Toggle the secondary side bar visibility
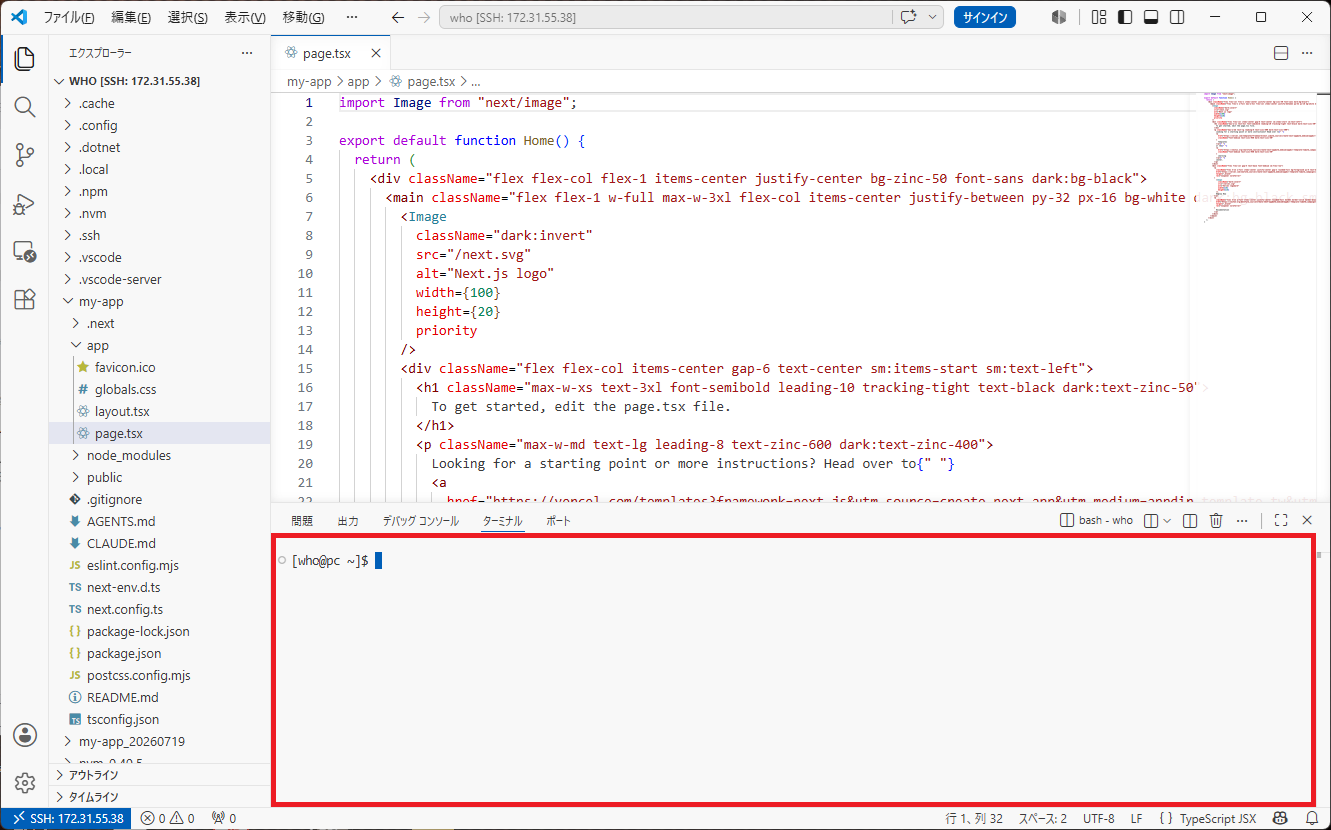Viewport: 1331px width, 830px height. (1177, 17)
